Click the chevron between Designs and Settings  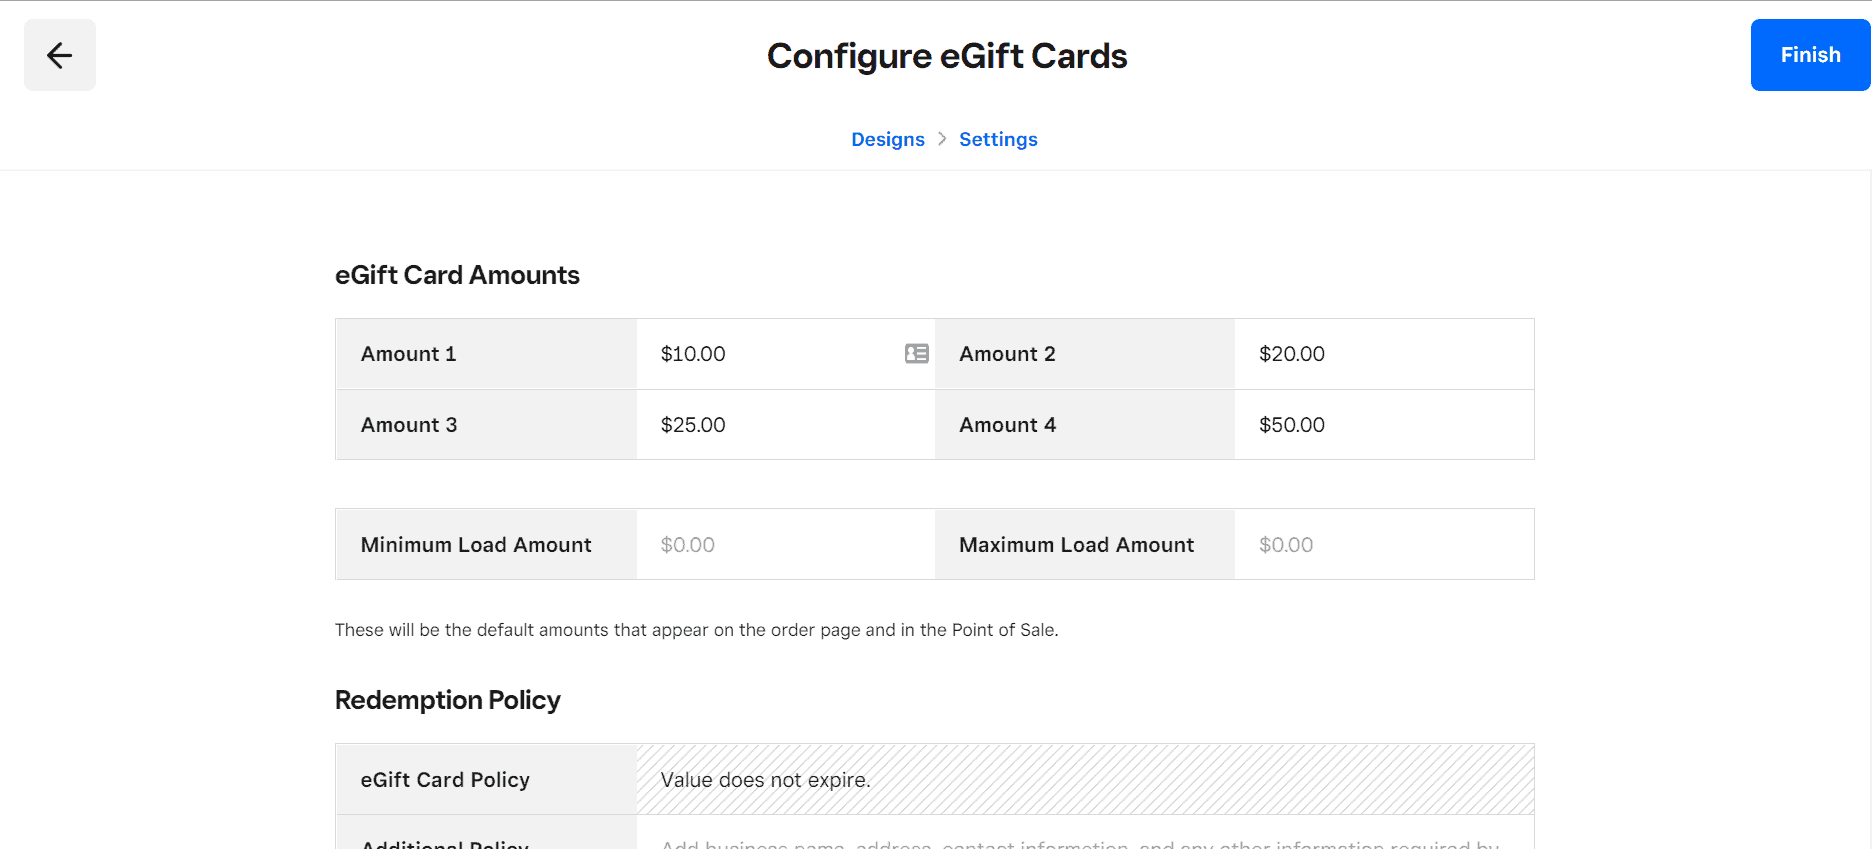click(942, 139)
